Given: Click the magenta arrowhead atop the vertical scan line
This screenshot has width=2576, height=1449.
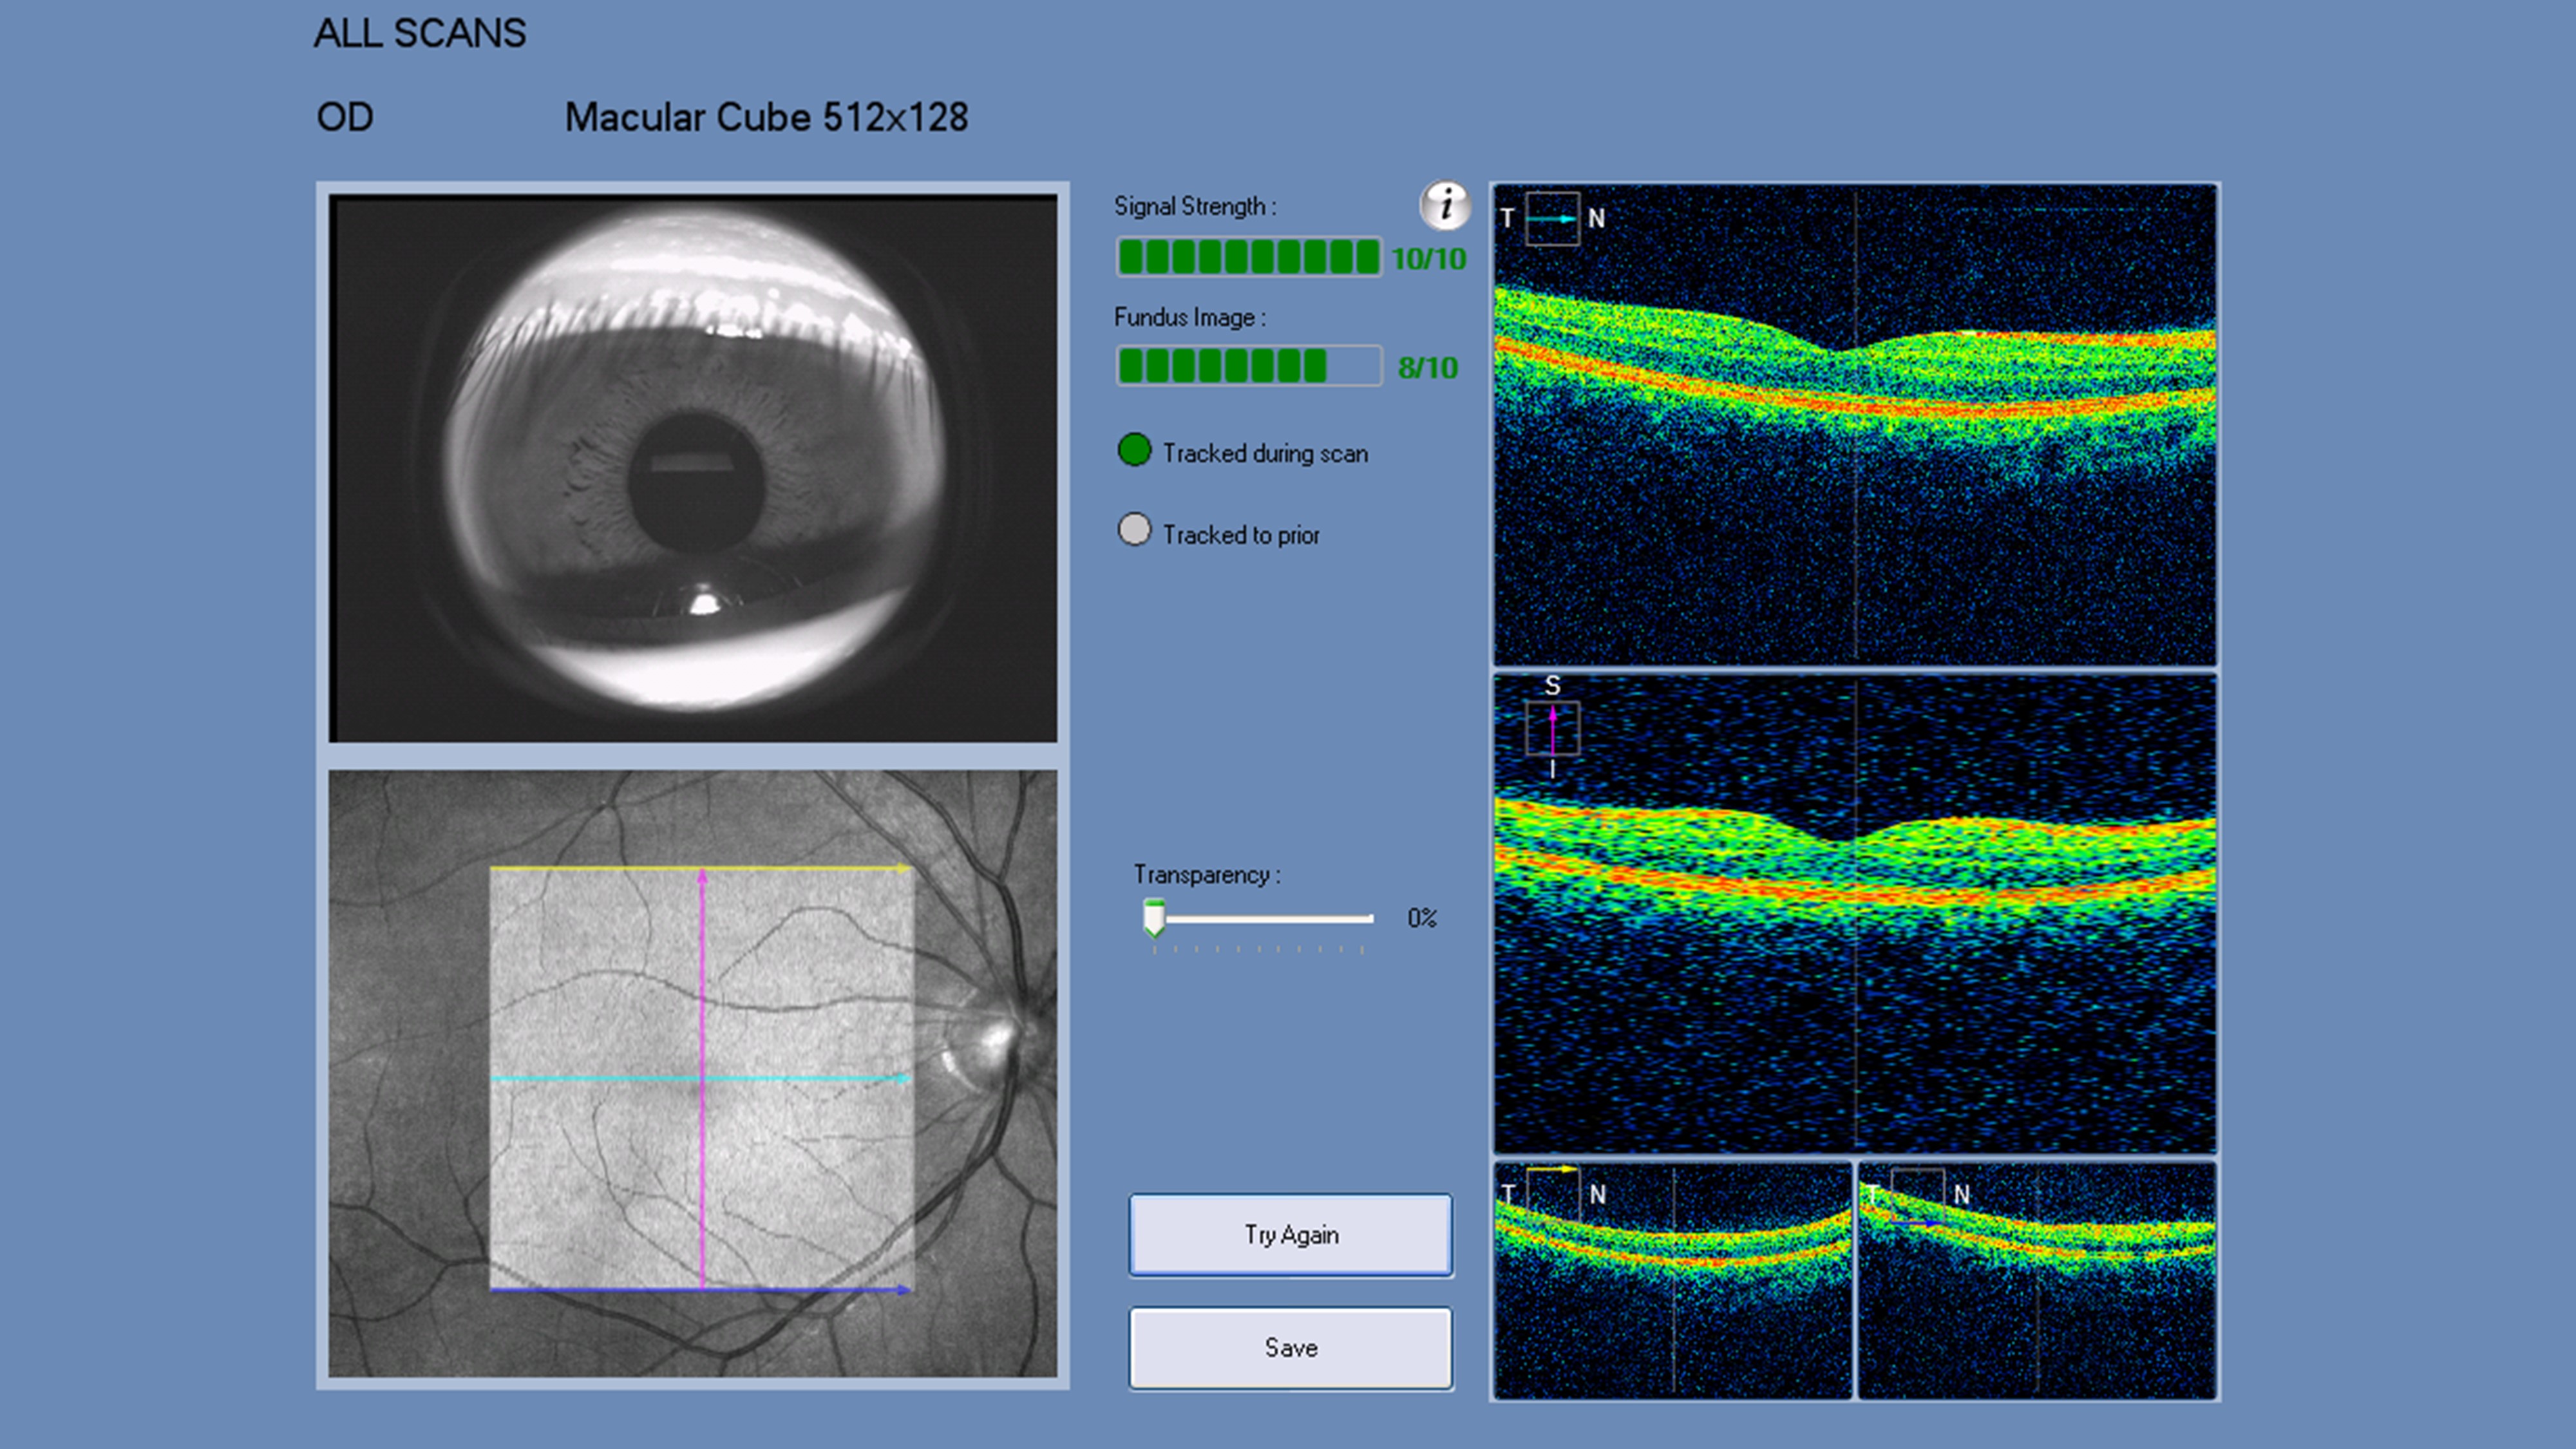Looking at the screenshot, I should (702, 878).
